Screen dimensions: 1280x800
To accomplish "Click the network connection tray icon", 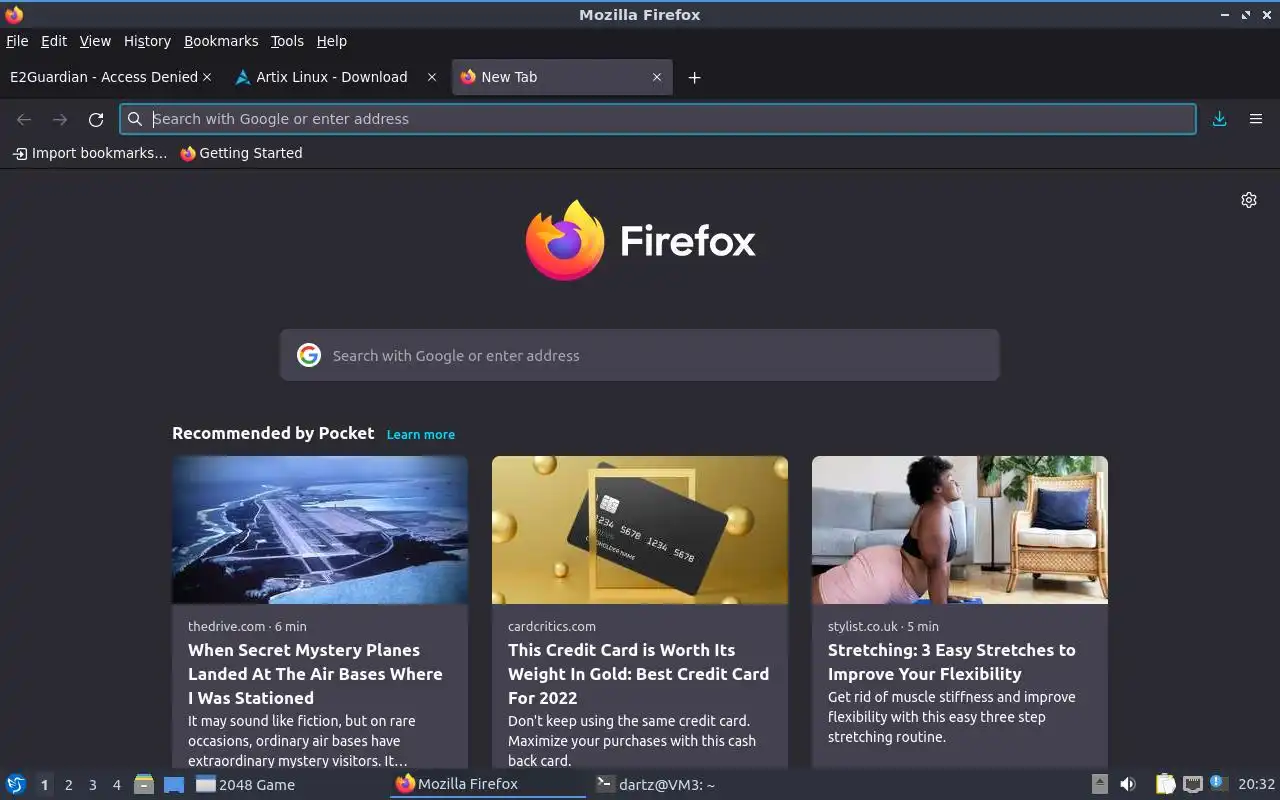I will [x=1192, y=784].
